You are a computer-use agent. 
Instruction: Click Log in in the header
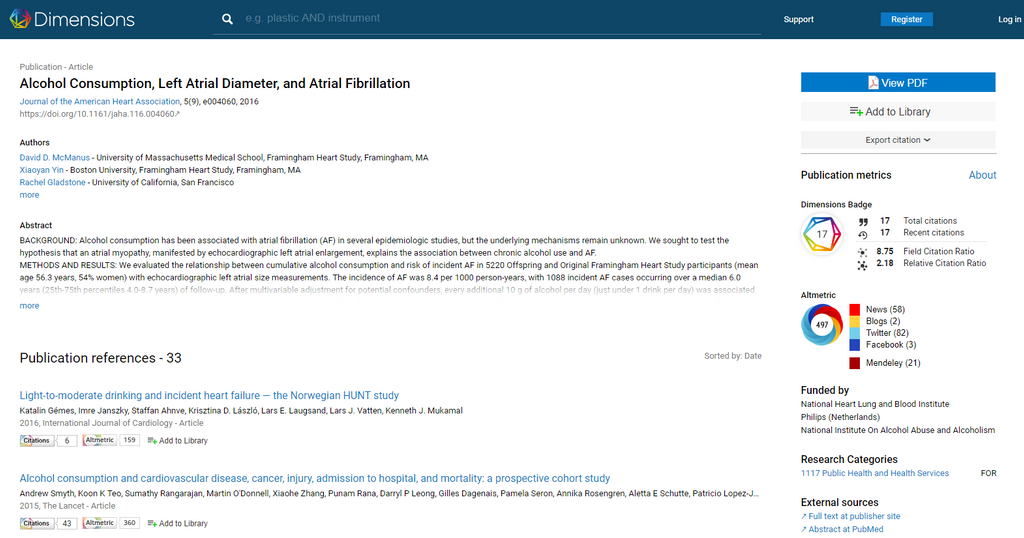pos(1009,19)
